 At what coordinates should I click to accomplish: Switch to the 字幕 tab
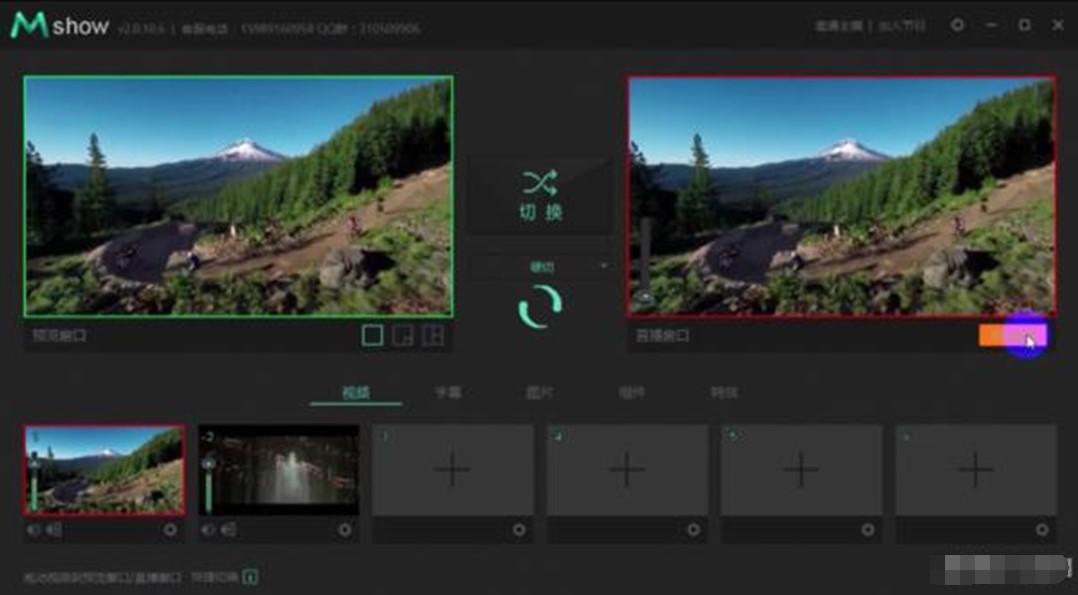click(x=448, y=393)
